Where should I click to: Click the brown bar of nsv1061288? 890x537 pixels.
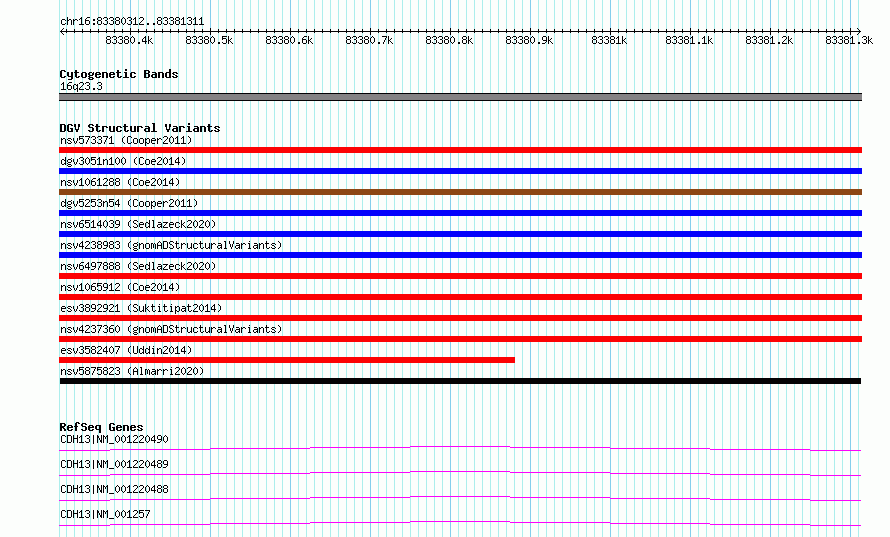click(x=460, y=192)
